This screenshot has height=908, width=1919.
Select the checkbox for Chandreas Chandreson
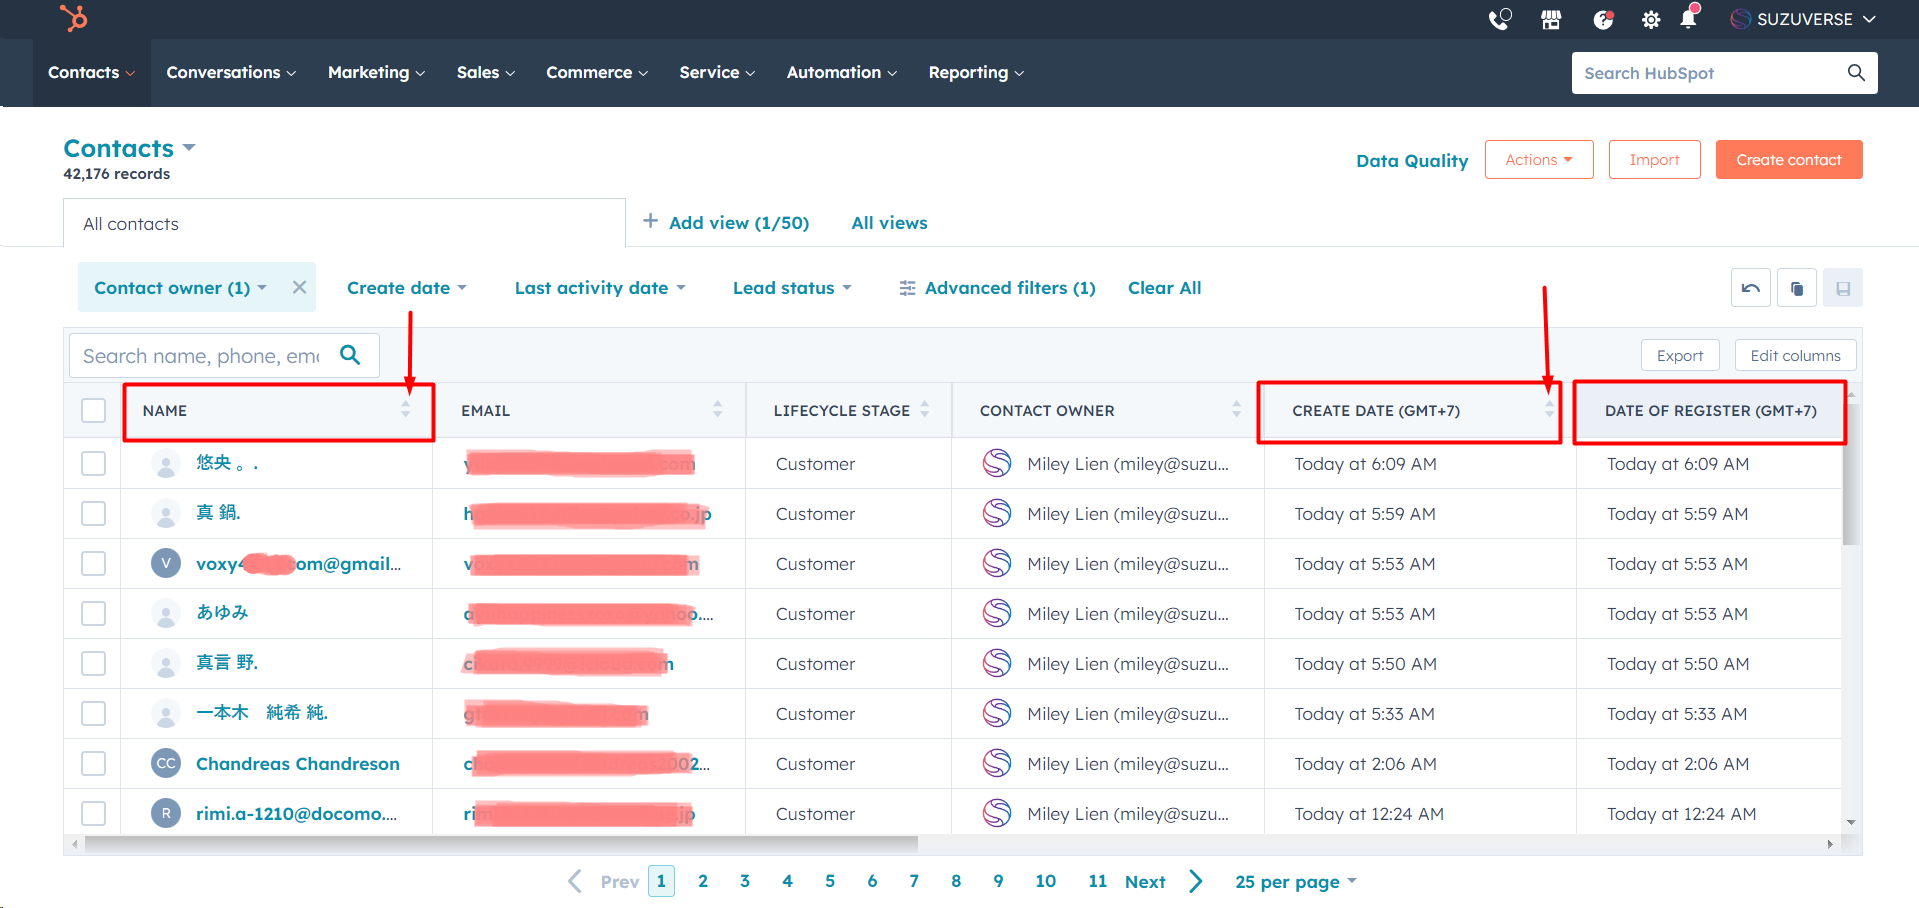pos(93,764)
